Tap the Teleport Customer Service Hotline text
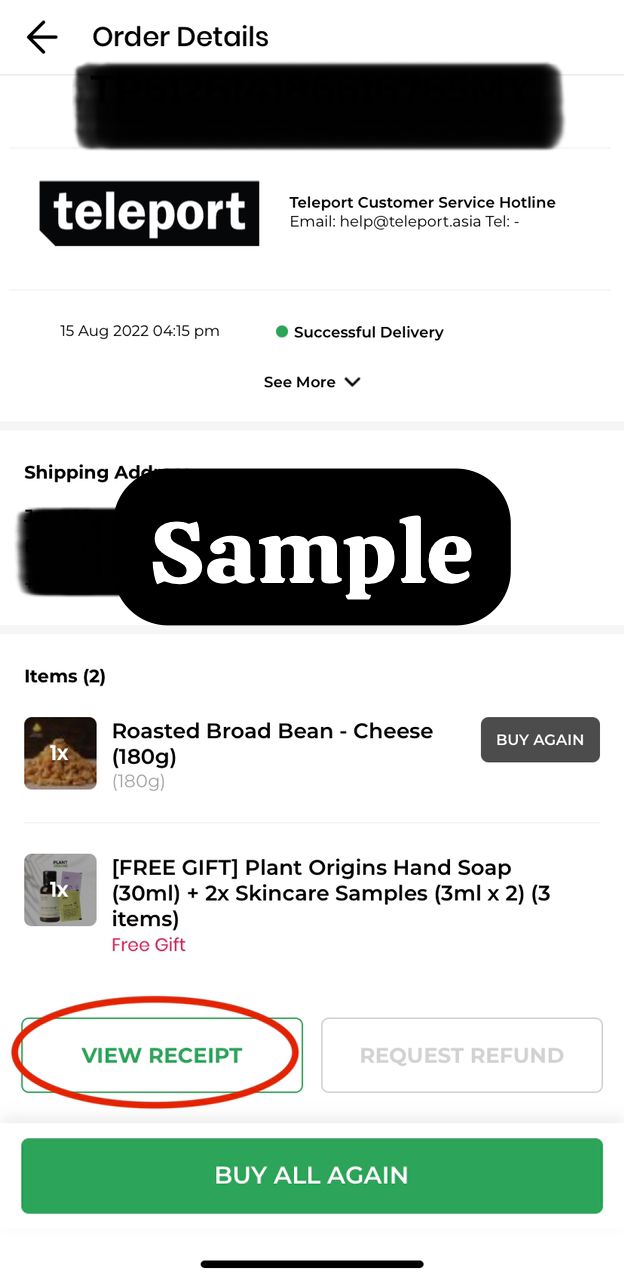The image size is (624, 1280). pos(422,203)
